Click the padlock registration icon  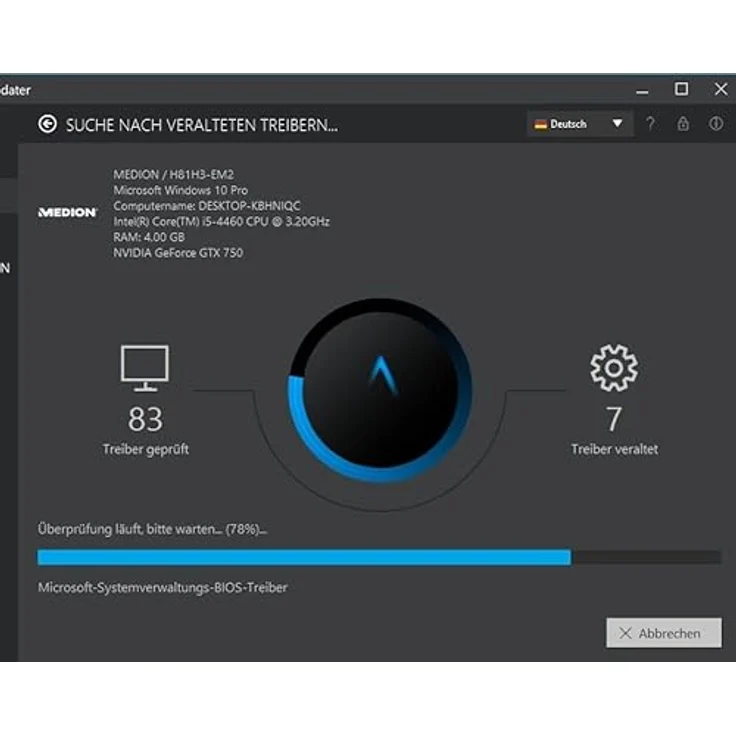(x=683, y=124)
